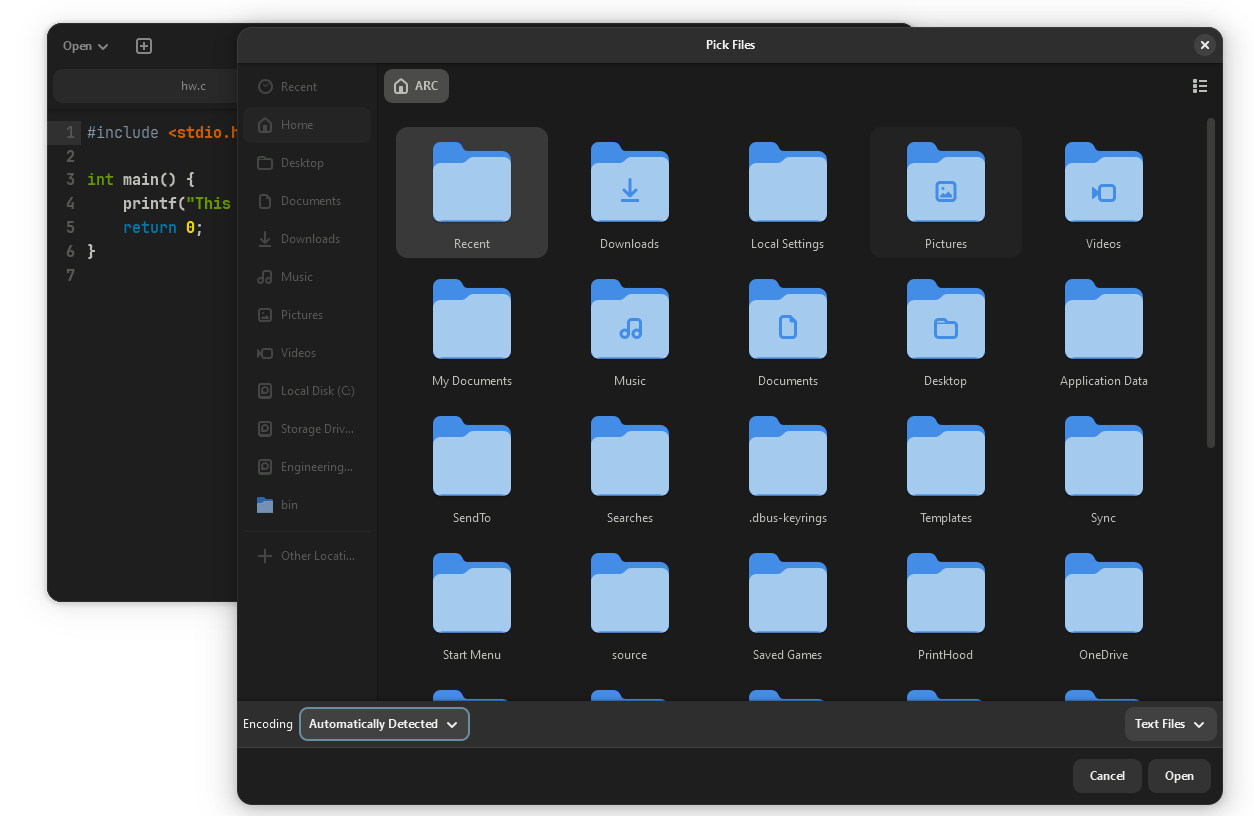Select the My Documents folder
The height and width of the screenshot is (816, 1254).
[472, 330]
